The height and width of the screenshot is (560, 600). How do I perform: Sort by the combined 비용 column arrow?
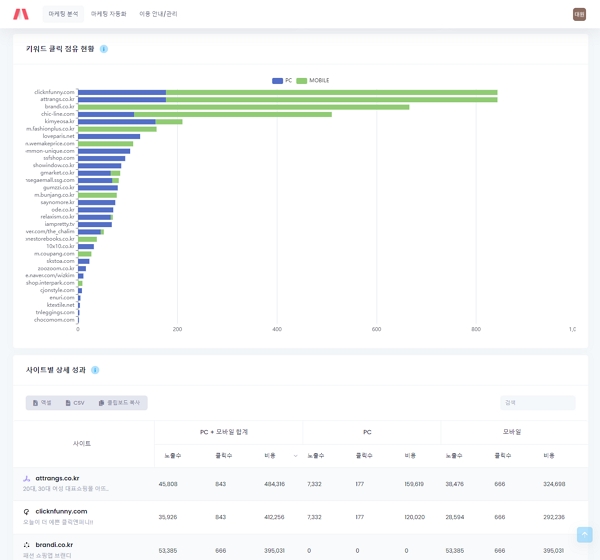tap(295, 456)
